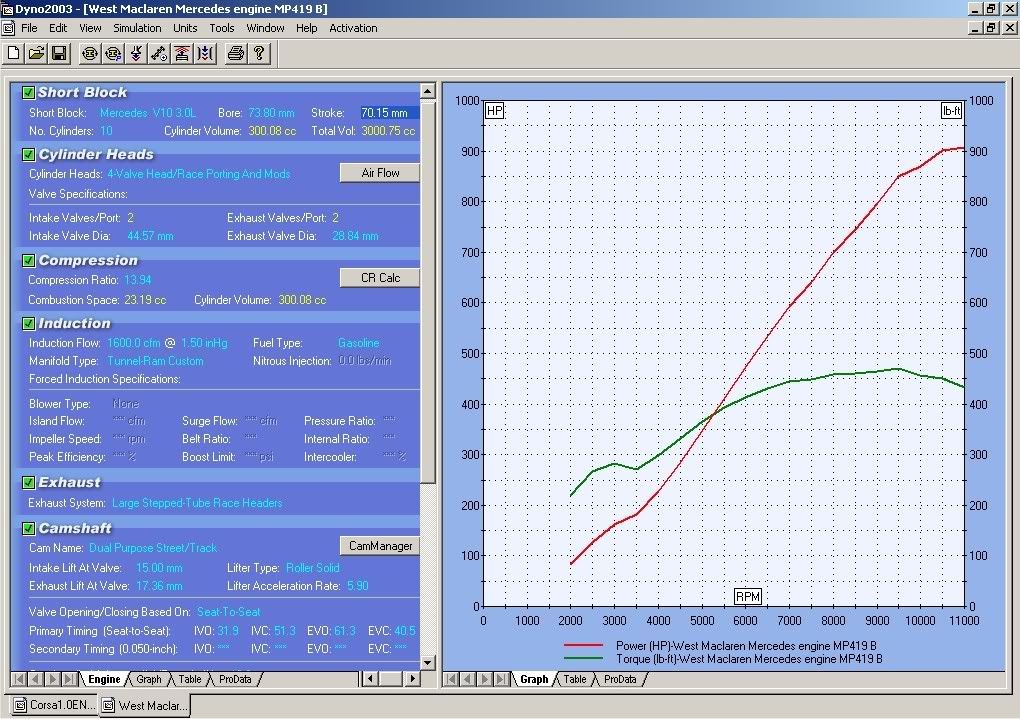Jump to last tab in graph panel
This screenshot has height=719, width=1020.
coord(501,679)
